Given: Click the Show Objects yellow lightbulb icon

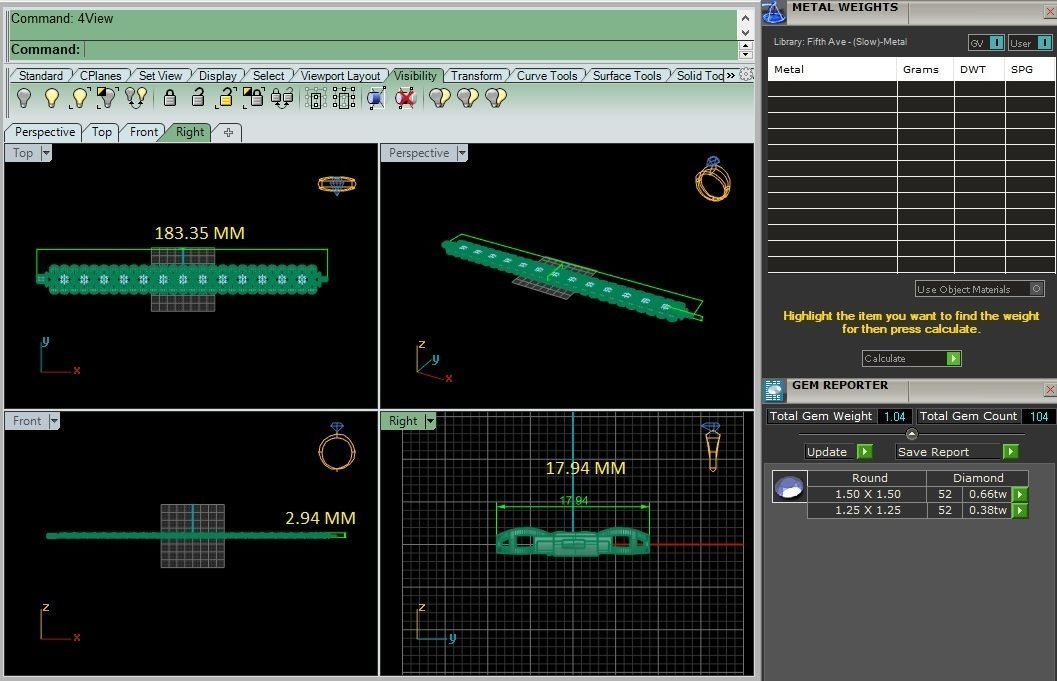Looking at the screenshot, I should tap(52, 98).
